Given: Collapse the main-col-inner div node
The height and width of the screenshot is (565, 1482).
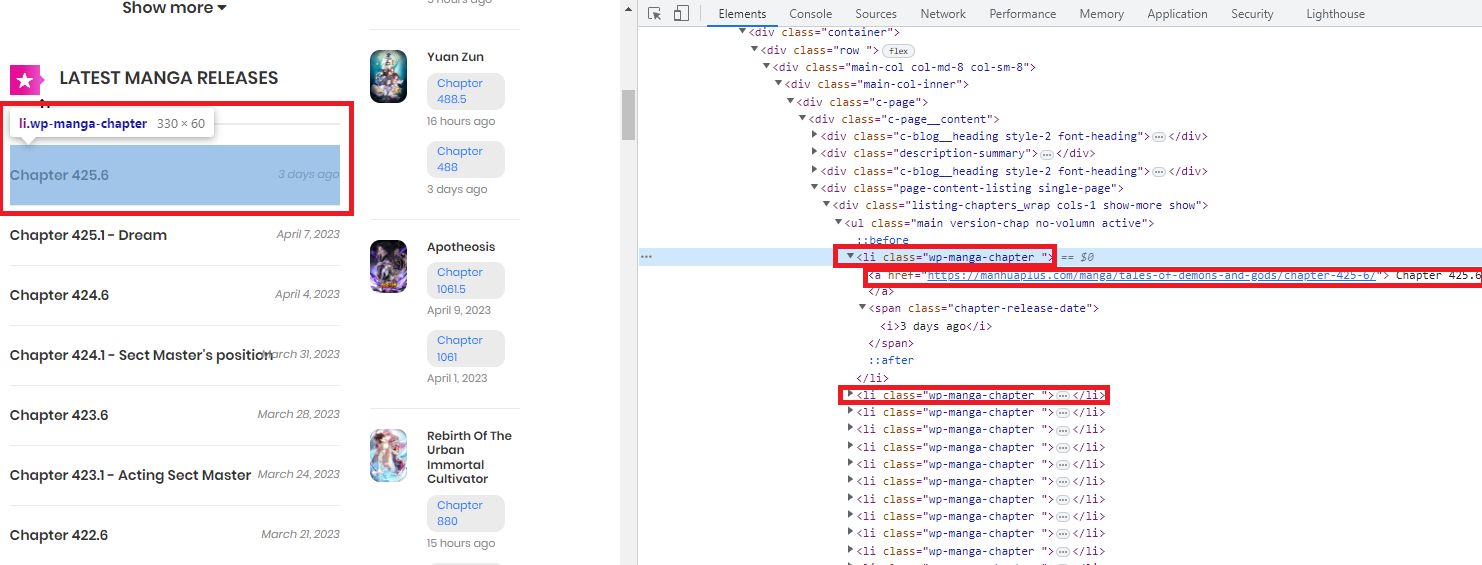Looking at the screenshot, I should click(779, 84).
